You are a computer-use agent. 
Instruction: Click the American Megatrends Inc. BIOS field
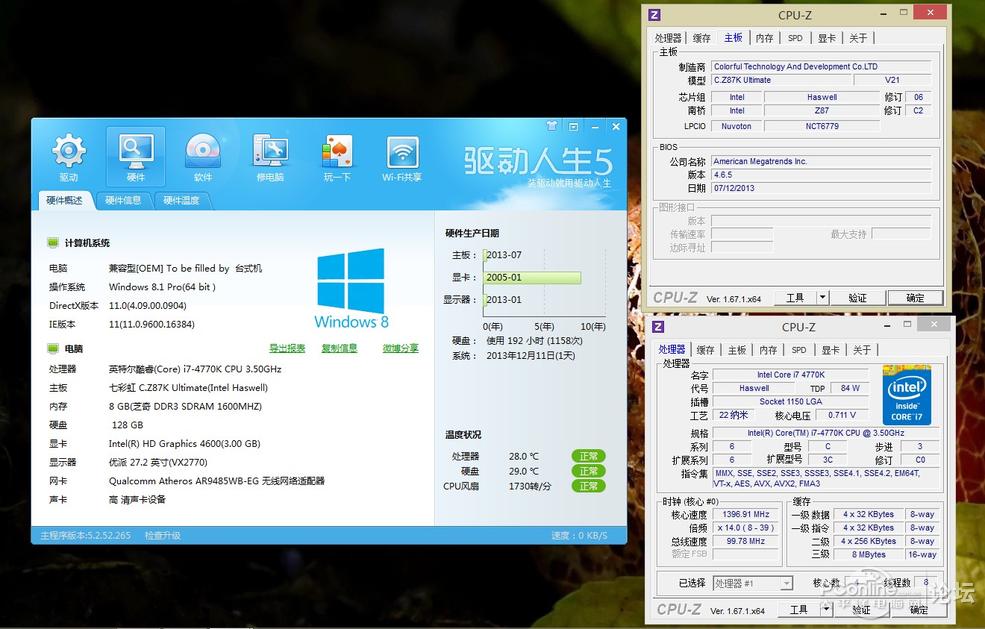click(821, 161)
